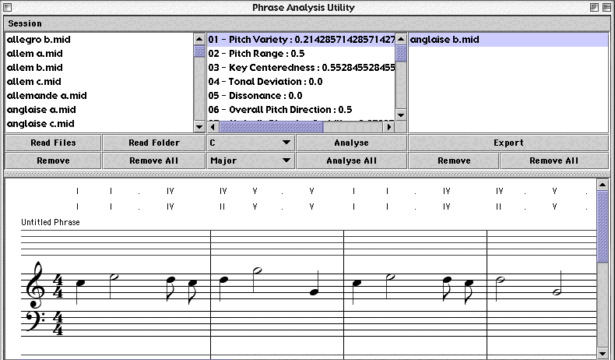615x360 pixels.
Task: Click the window collapse box in title bar
Action: 606,7
